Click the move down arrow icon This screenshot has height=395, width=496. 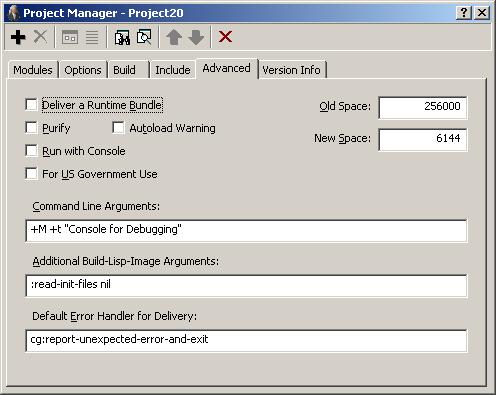coord(196,37)
